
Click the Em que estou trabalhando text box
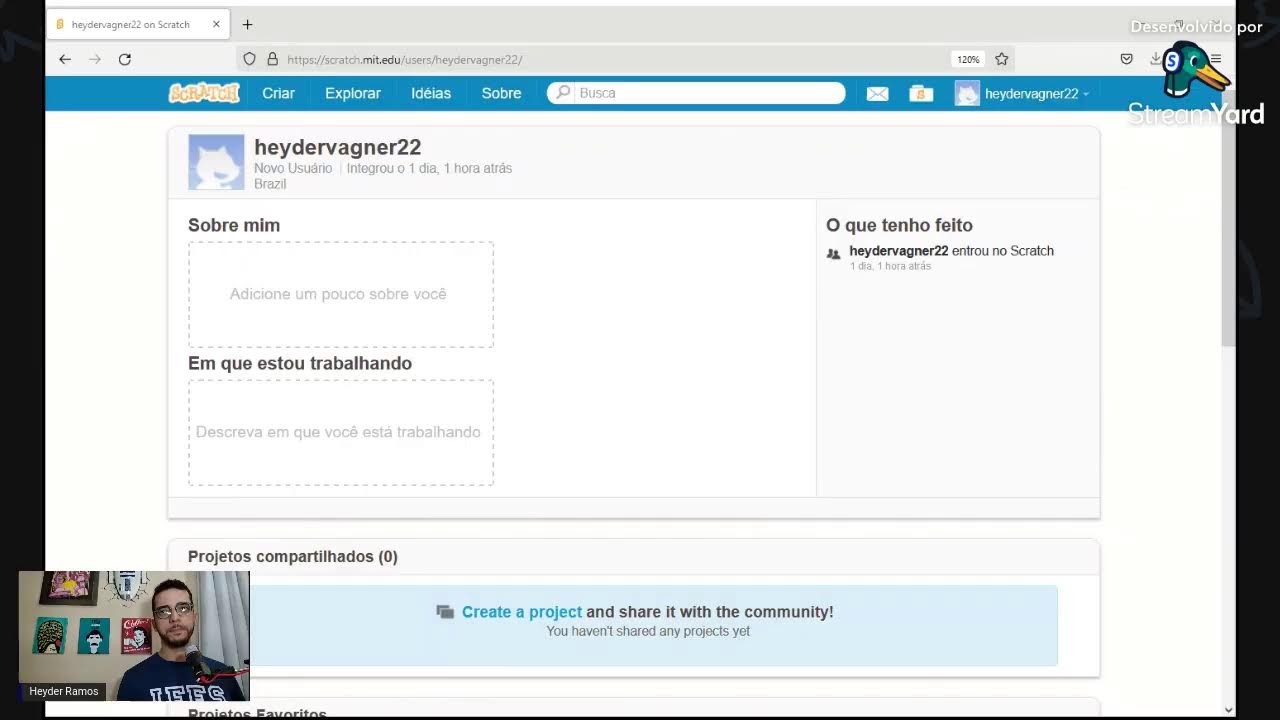click(x=341, y=432)
